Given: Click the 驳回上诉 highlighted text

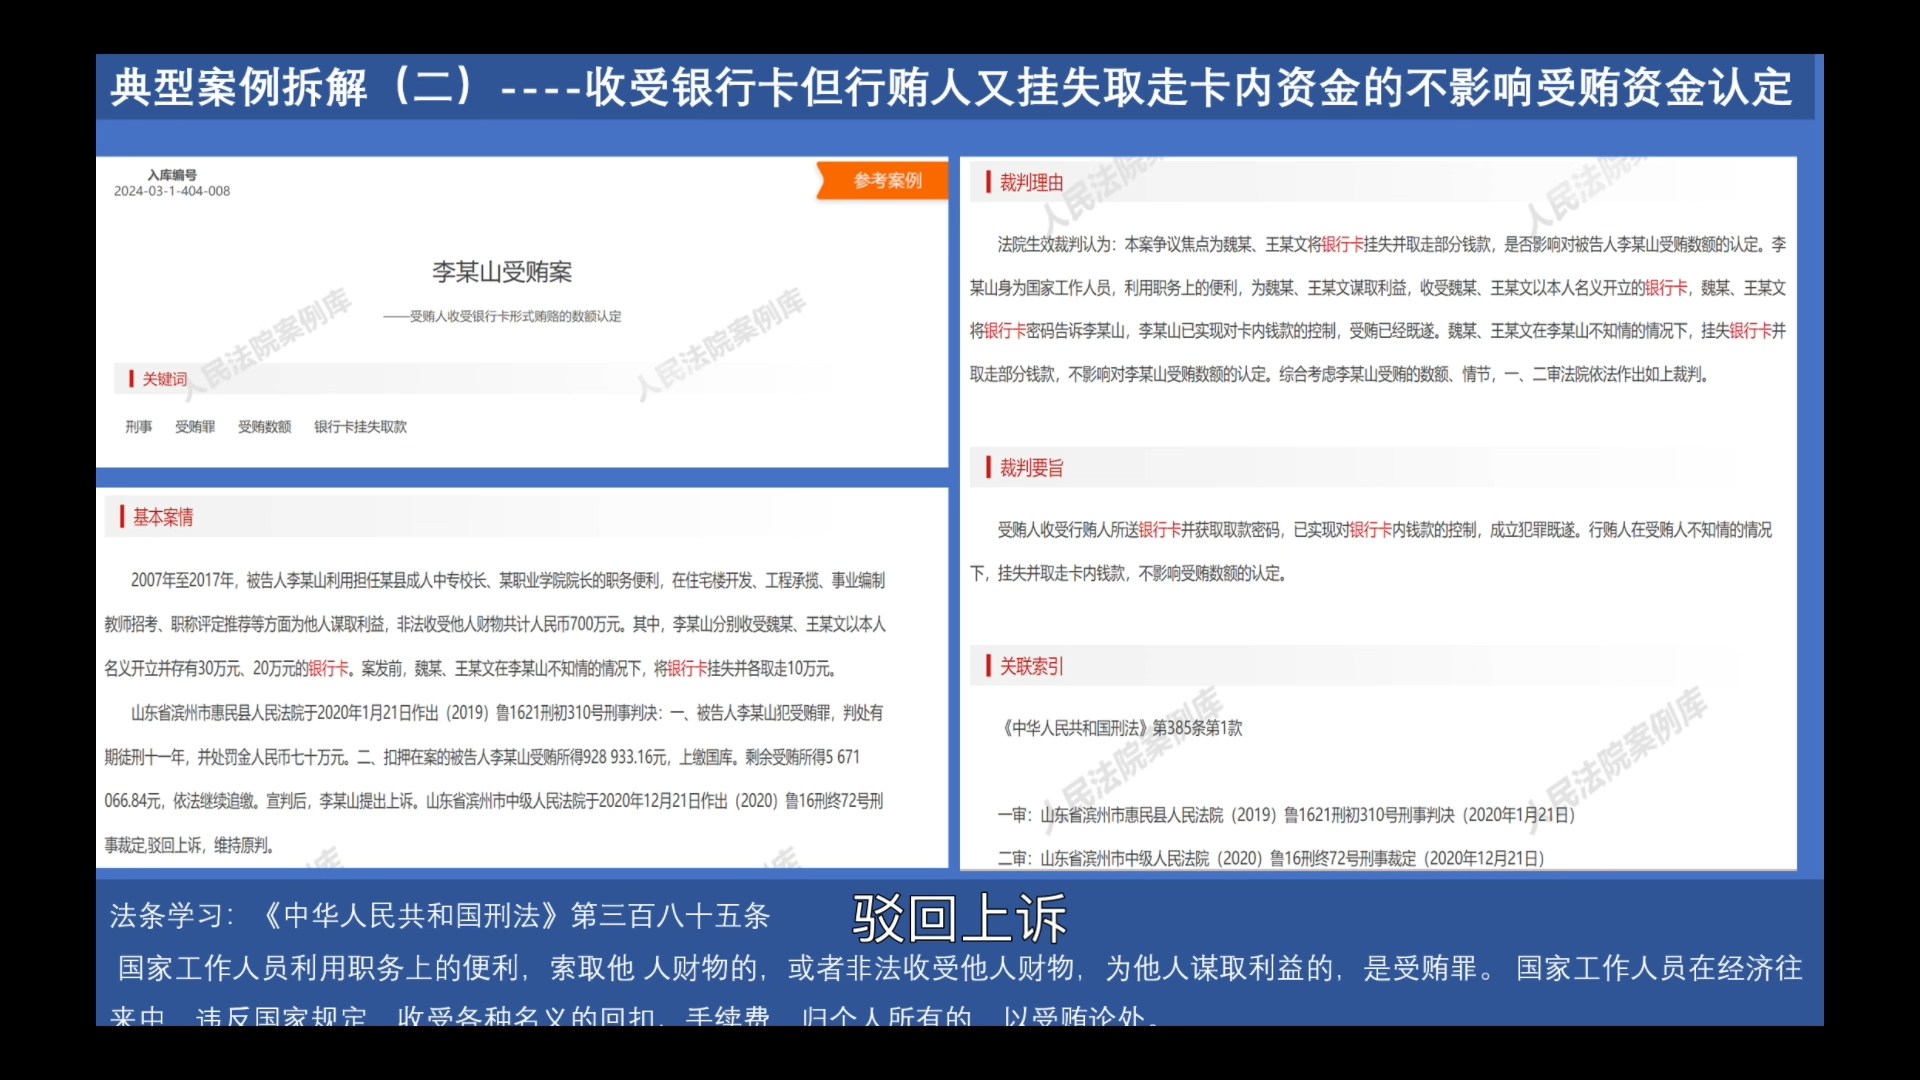Looking at the screenshot, I should (x=960, y=917).
